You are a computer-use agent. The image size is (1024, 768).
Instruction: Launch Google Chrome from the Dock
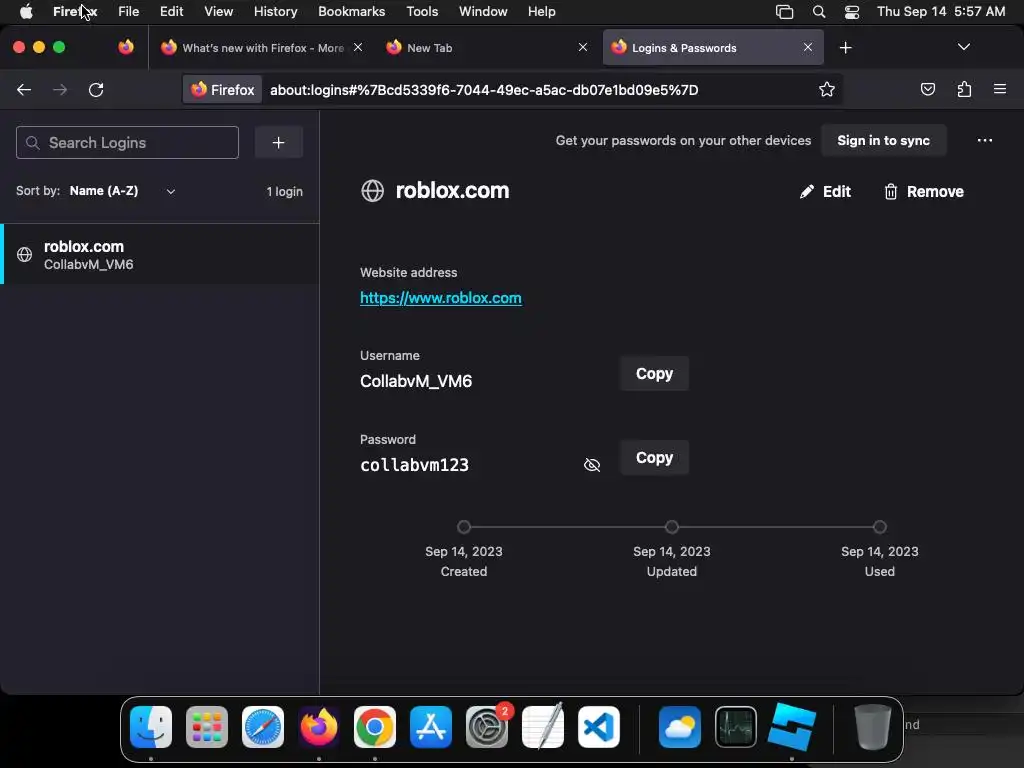click(x=375, y=727)
